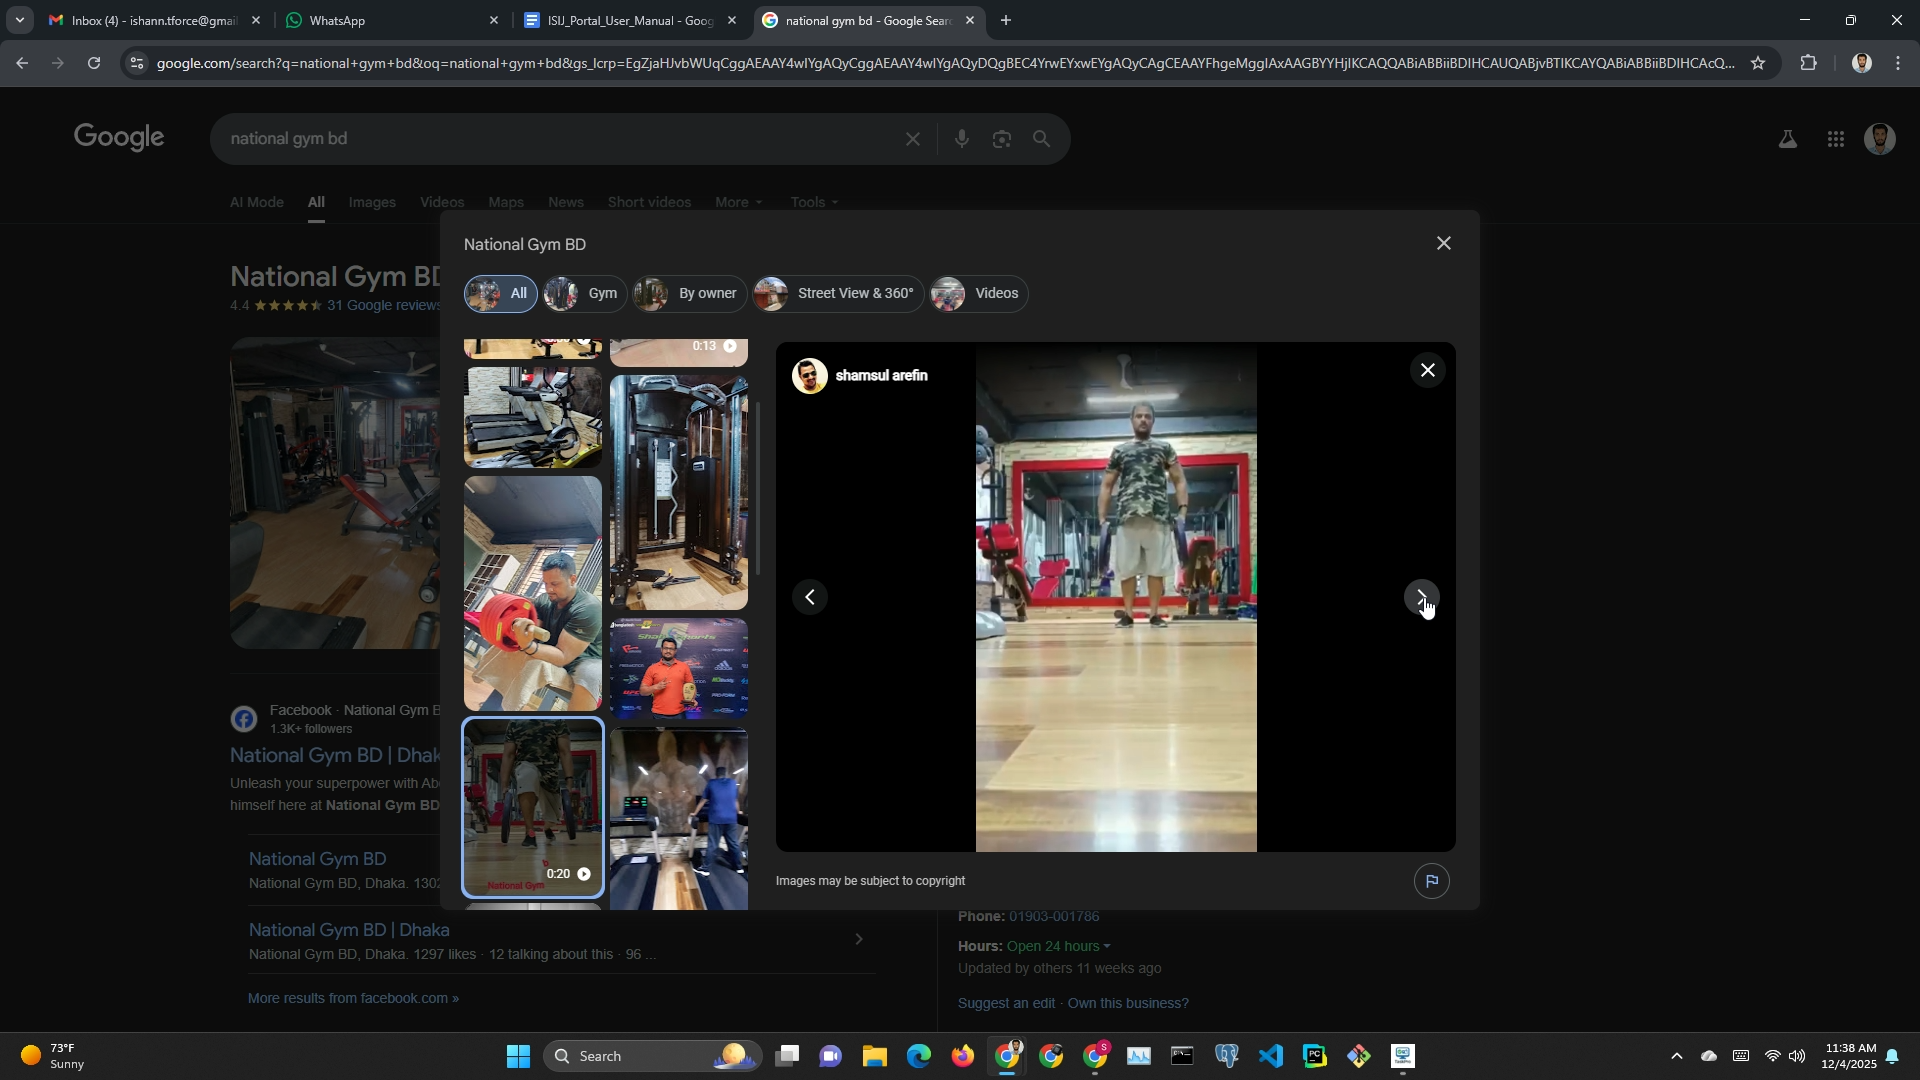Open Google Lens image search
Screen dimensions: 1920x1080
coord(1001,139)
